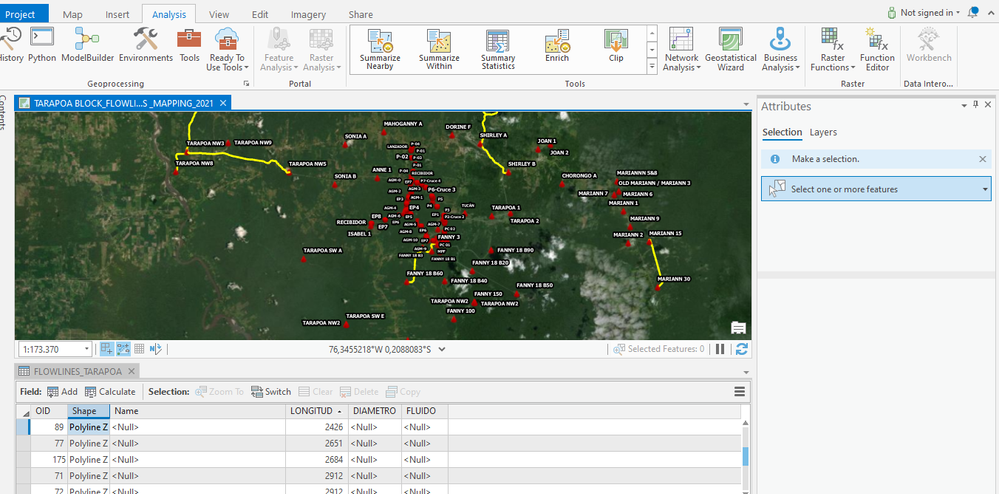The height and width of the screenshot is (494, 999).
Task: Expand the Network Analysis dropdown
Action: pyautogui.click(x=681, y=62)
